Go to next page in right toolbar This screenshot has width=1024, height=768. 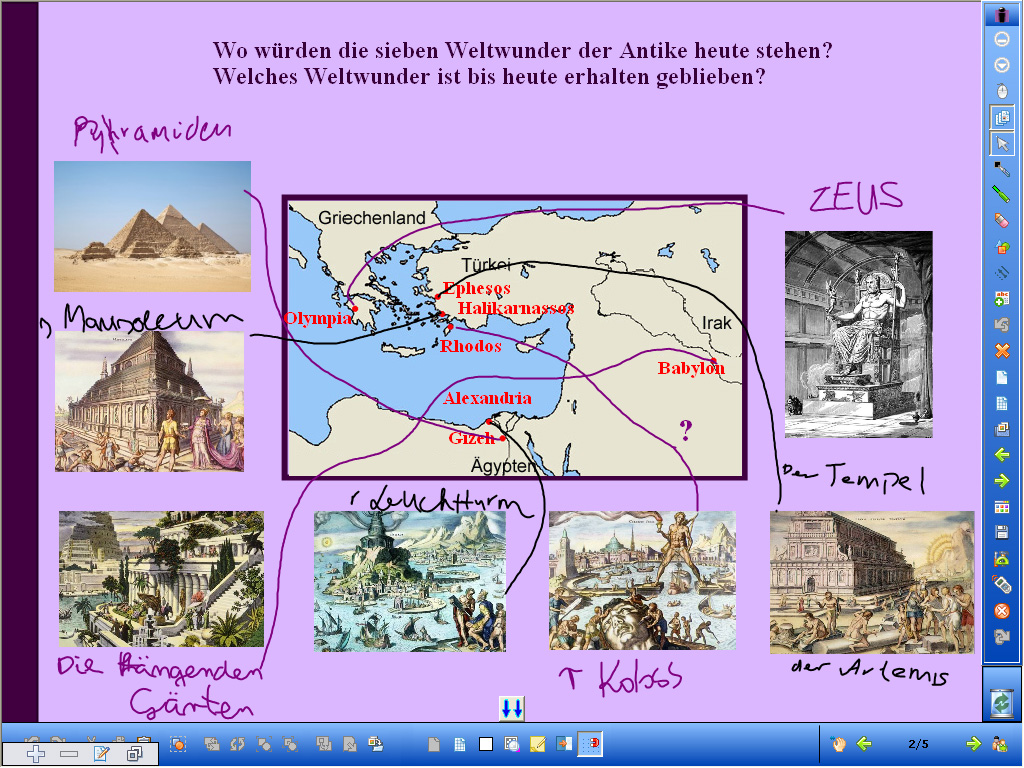(x=1002, y=481)
